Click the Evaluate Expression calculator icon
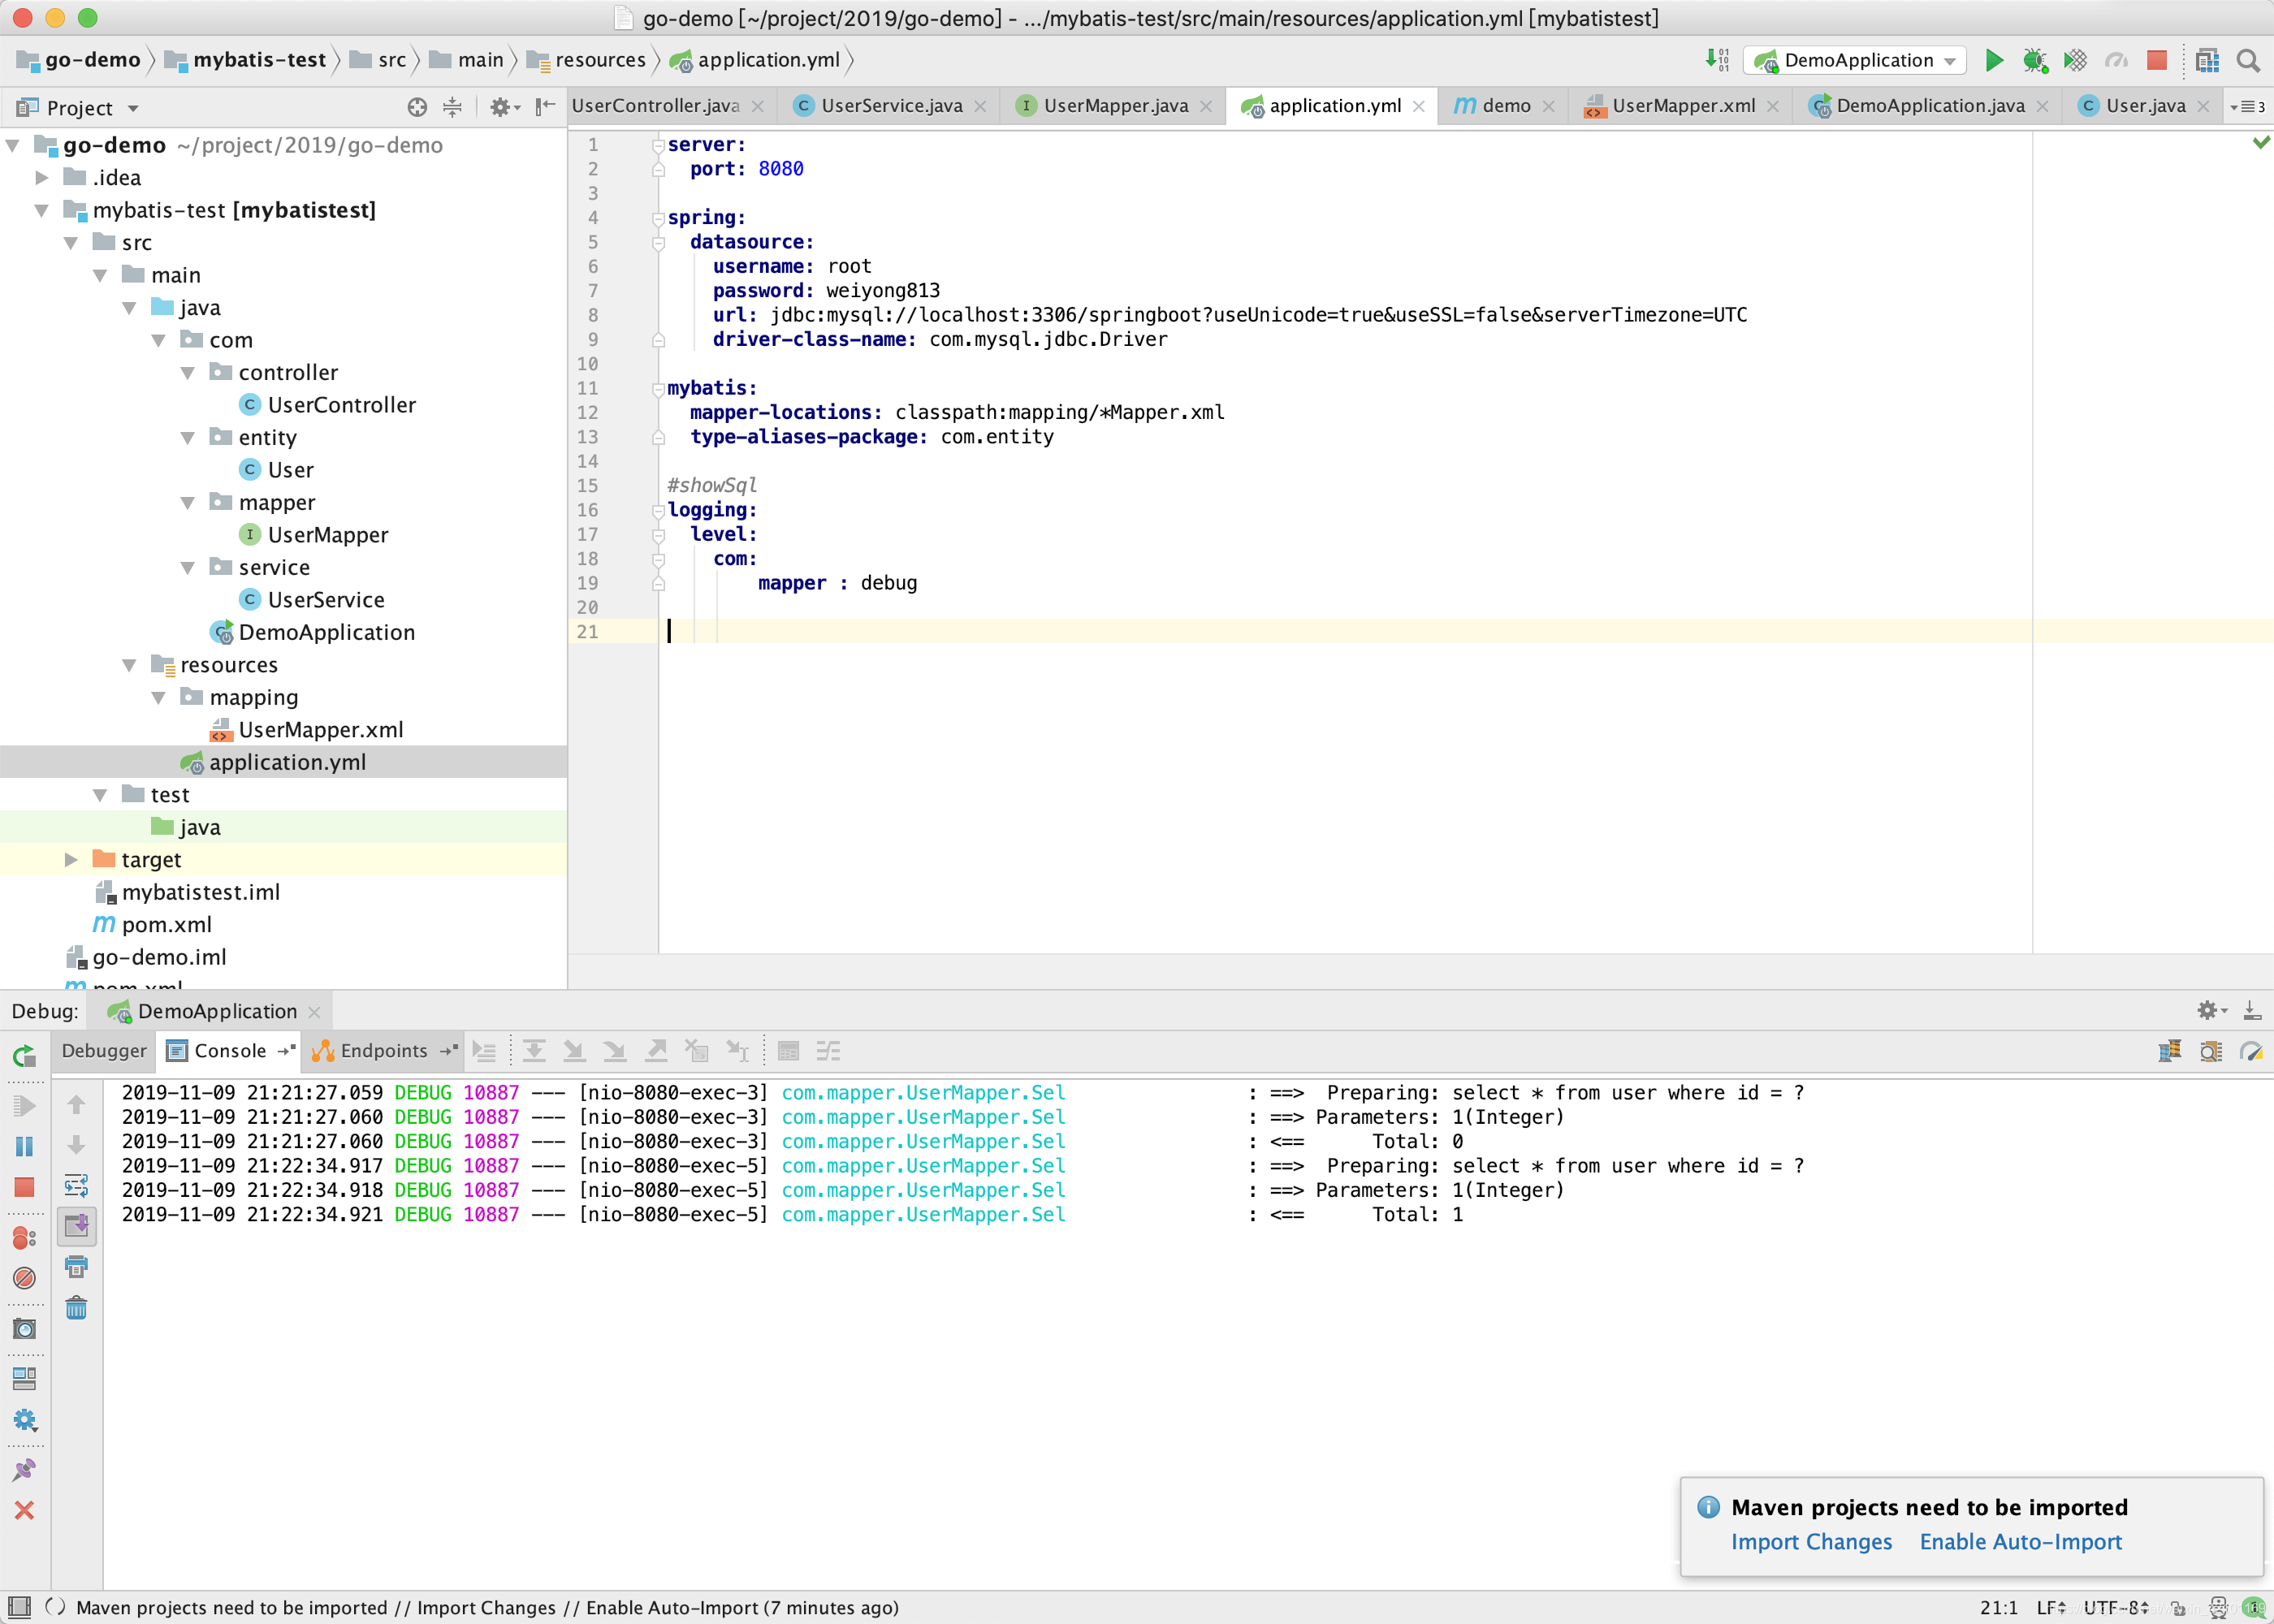 pyautogui.click(x=788, y=1051)
